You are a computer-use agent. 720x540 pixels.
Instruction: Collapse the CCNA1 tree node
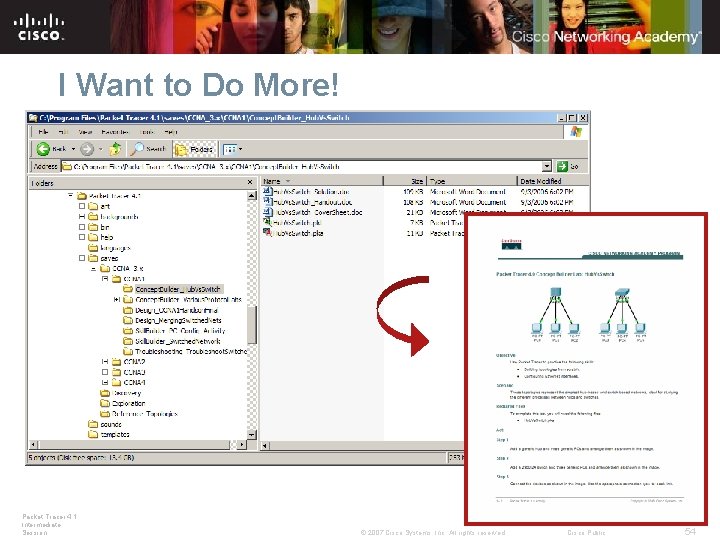point(105,279)
